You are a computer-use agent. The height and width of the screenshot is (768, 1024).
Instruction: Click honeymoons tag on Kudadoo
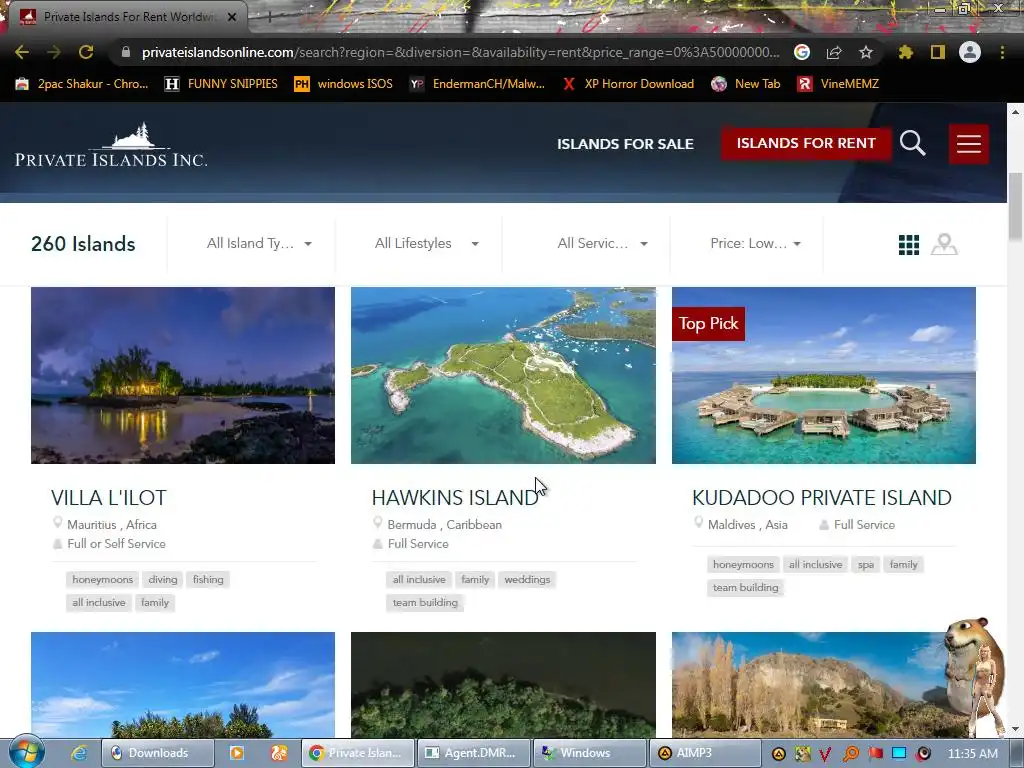pos(743,564)
